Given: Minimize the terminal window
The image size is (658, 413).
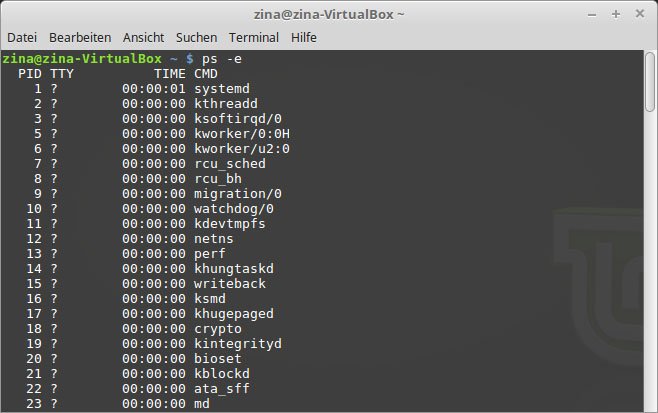Looking at the screenshot, I should [x=592, y=15].
